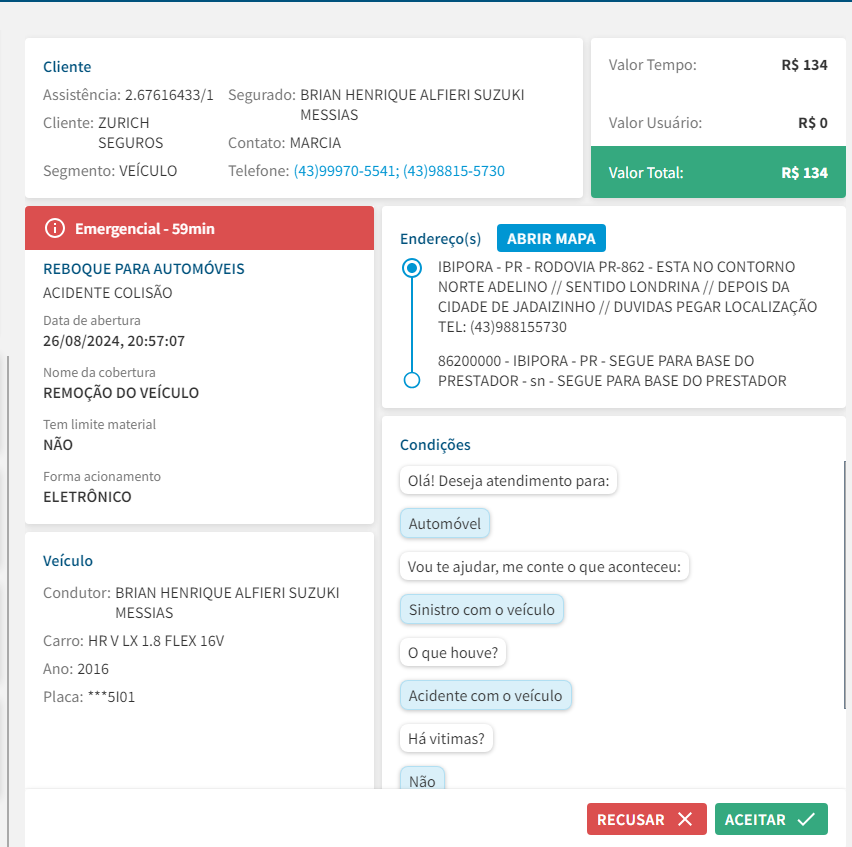Select the empty destination marker on route line
852x847 pixels.
pos(411,380)
